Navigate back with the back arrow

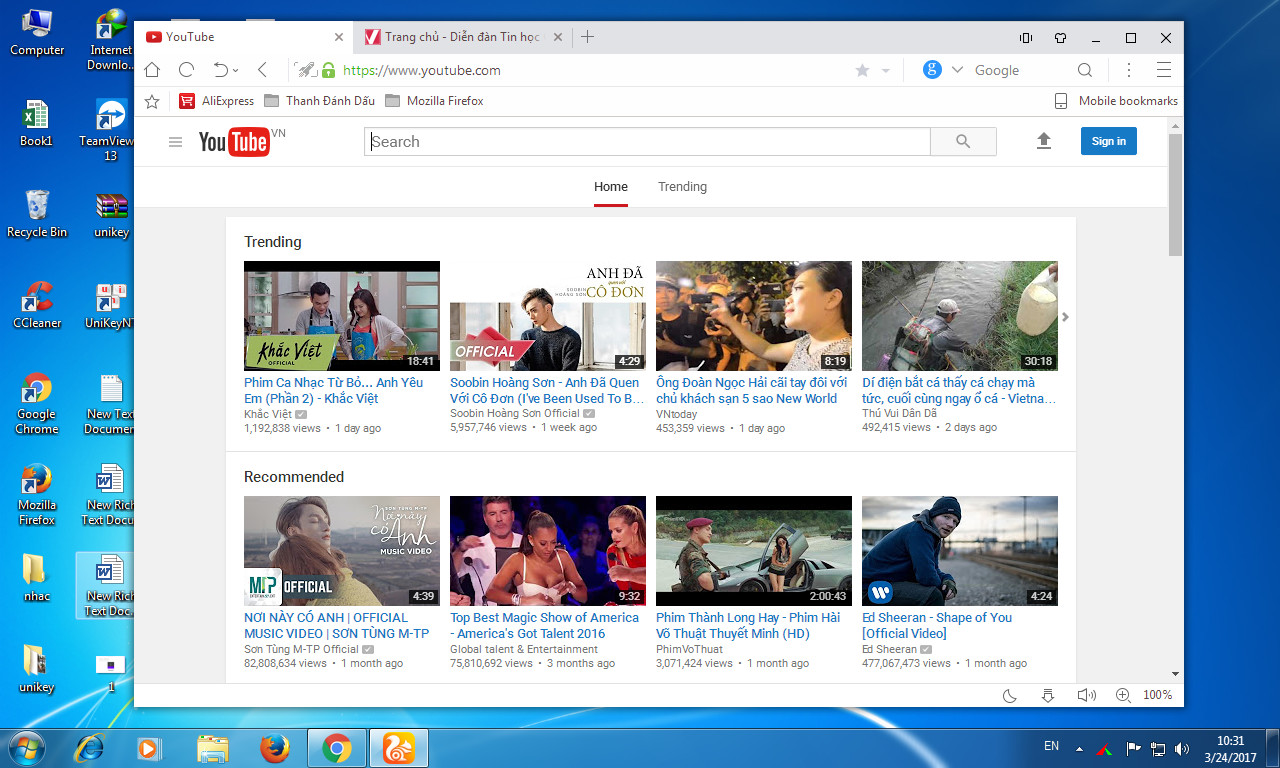pyautogui.click(x=262, y=70)
